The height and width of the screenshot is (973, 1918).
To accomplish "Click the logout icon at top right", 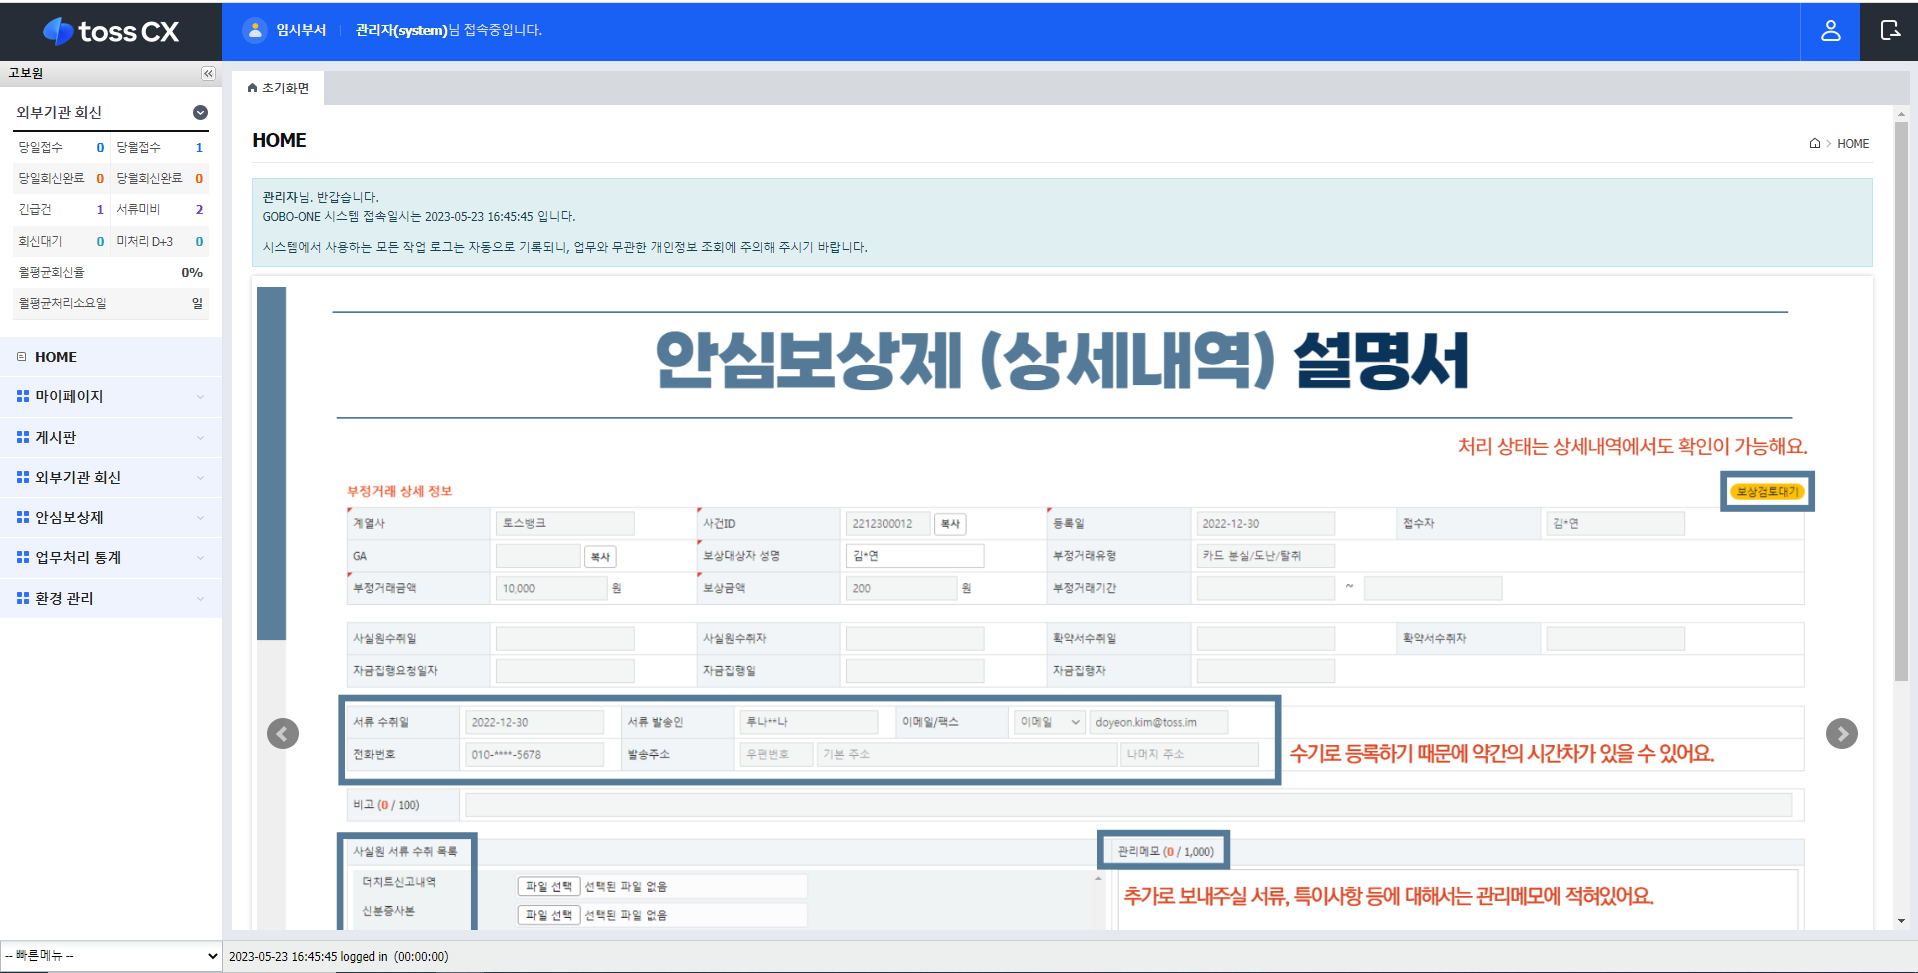I will [x=1889, y=31].
